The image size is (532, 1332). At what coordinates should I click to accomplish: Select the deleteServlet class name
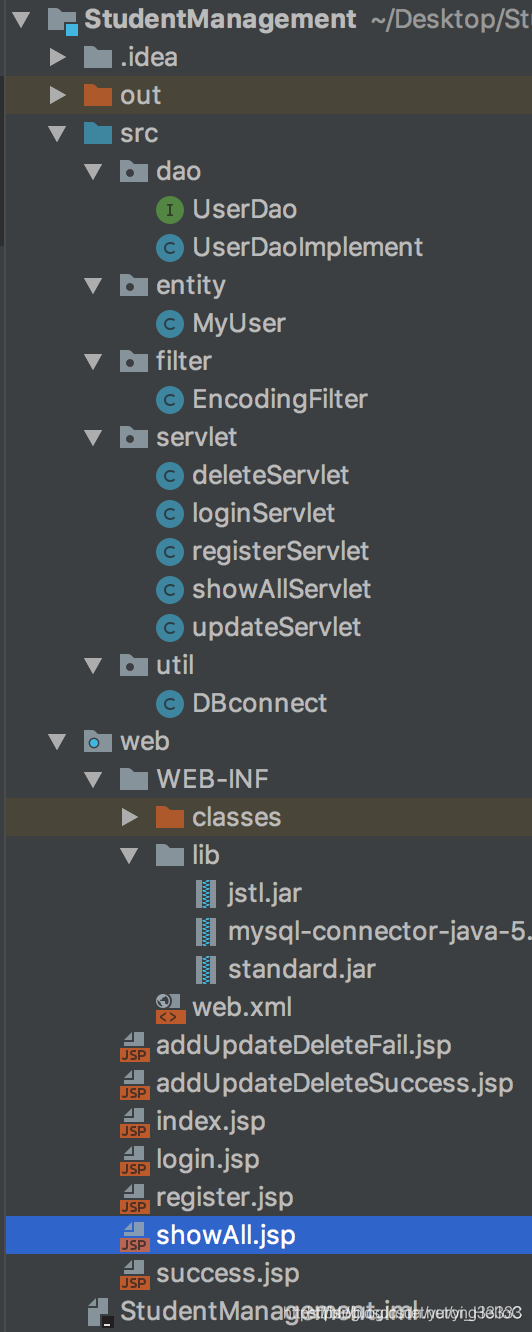point(271,475)
